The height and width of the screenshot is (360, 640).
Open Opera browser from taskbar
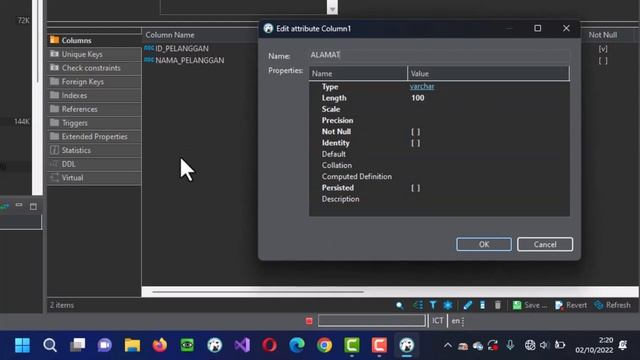click(x=269, y=345)
